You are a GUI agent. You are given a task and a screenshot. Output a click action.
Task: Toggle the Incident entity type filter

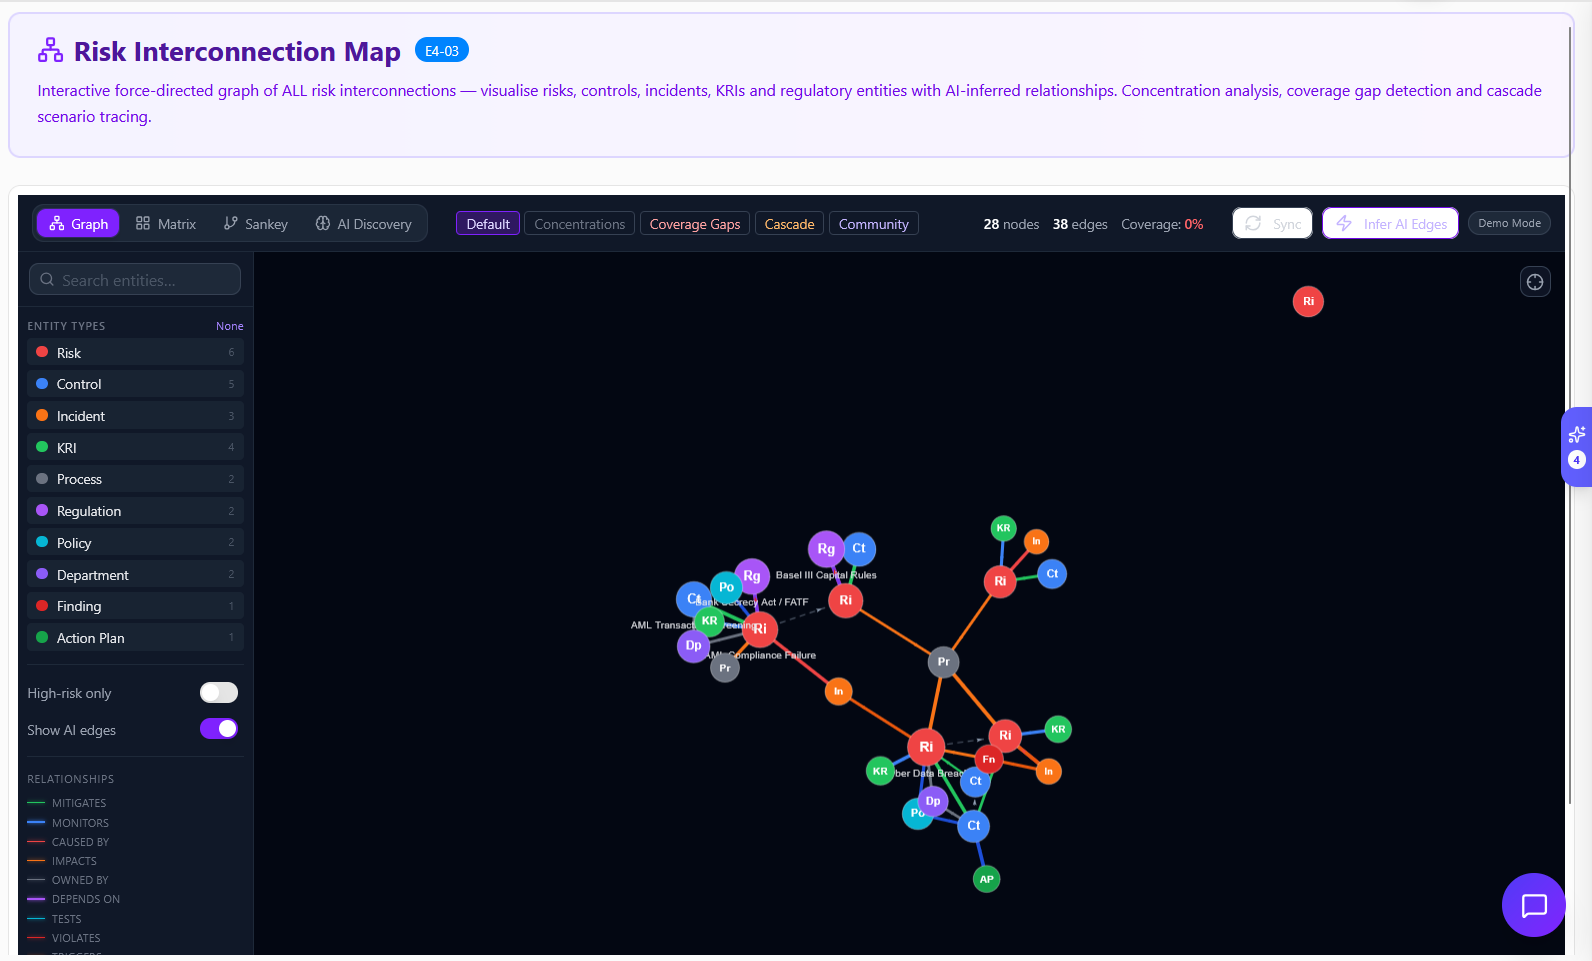(135, 416)
